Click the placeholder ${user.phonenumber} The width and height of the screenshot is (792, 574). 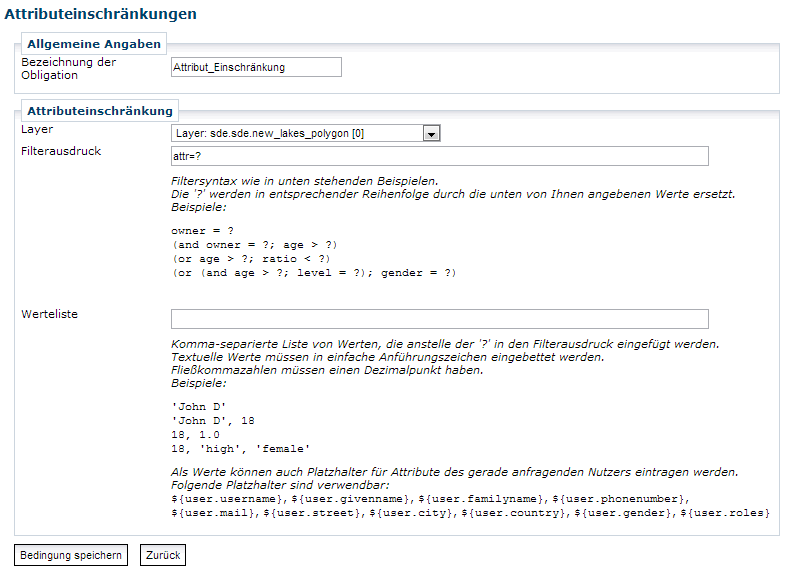coord(618,499)
